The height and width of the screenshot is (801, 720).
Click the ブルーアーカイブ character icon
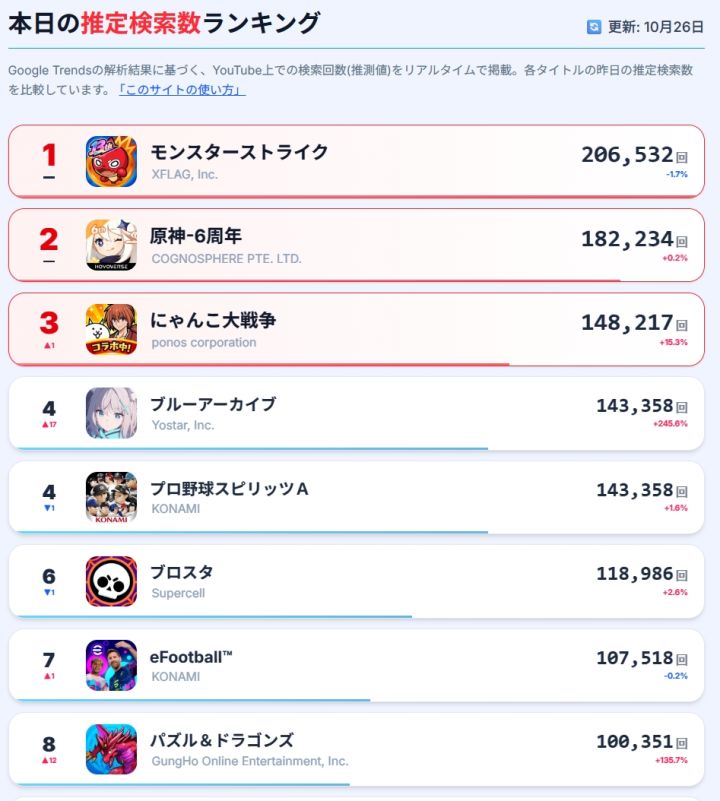[x=111, y=413]
